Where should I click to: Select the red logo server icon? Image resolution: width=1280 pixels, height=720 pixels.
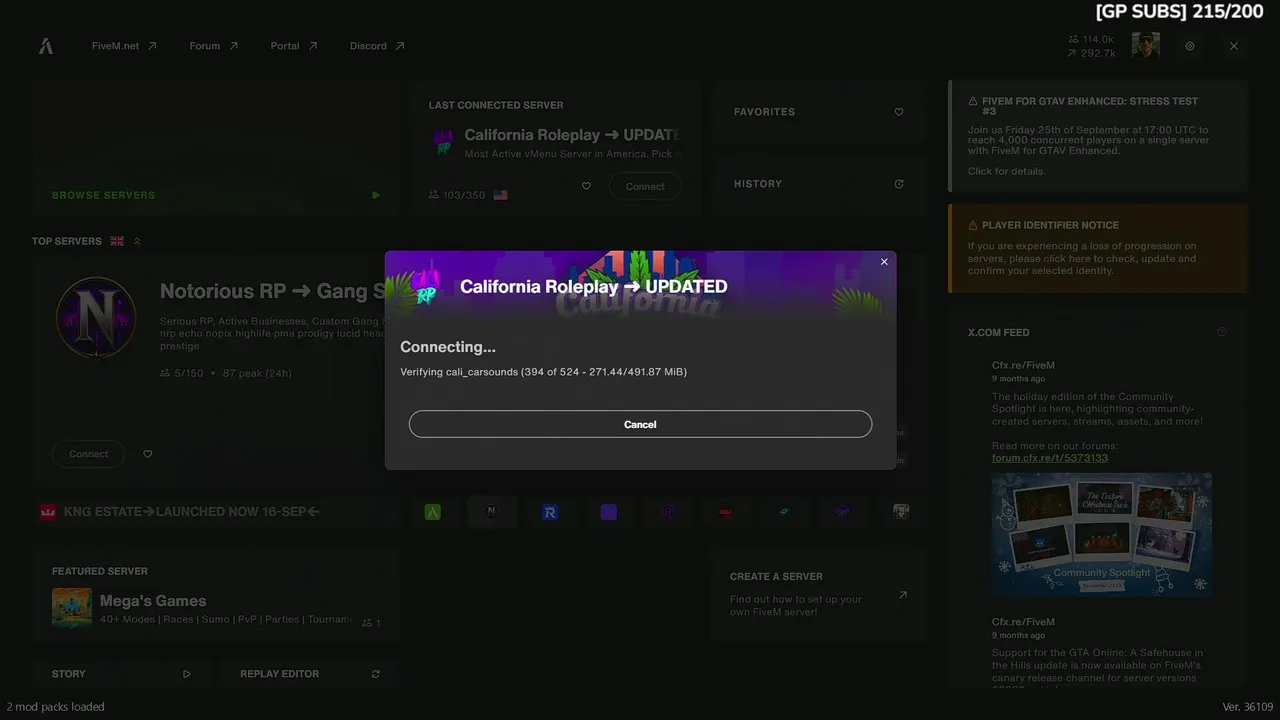(726, 512)
